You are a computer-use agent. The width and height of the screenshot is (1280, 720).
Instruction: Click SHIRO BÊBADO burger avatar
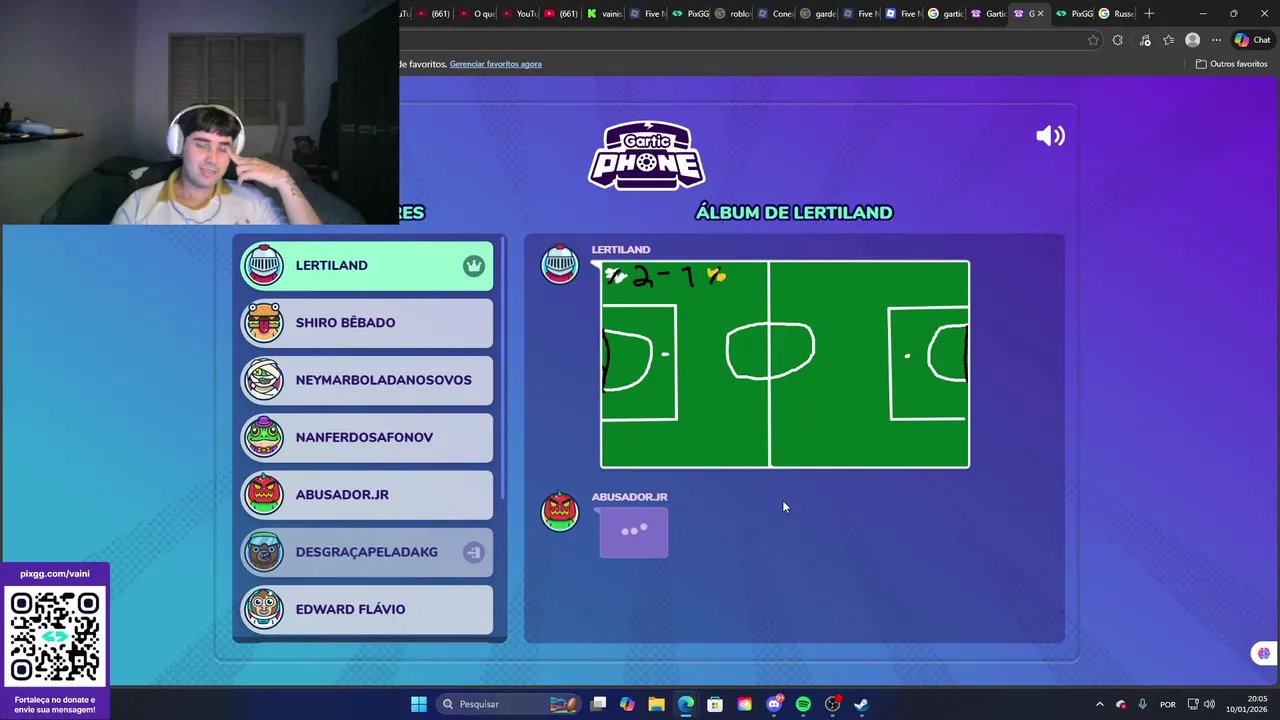[x=264, y=322]
